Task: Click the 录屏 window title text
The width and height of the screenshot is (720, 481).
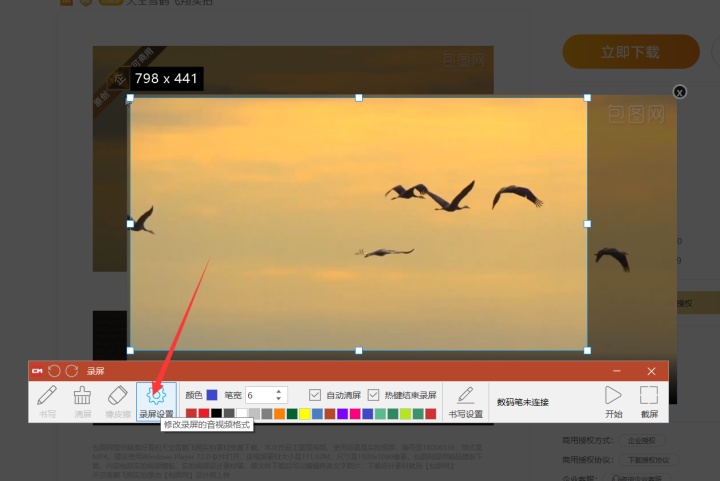Action: 96,371
